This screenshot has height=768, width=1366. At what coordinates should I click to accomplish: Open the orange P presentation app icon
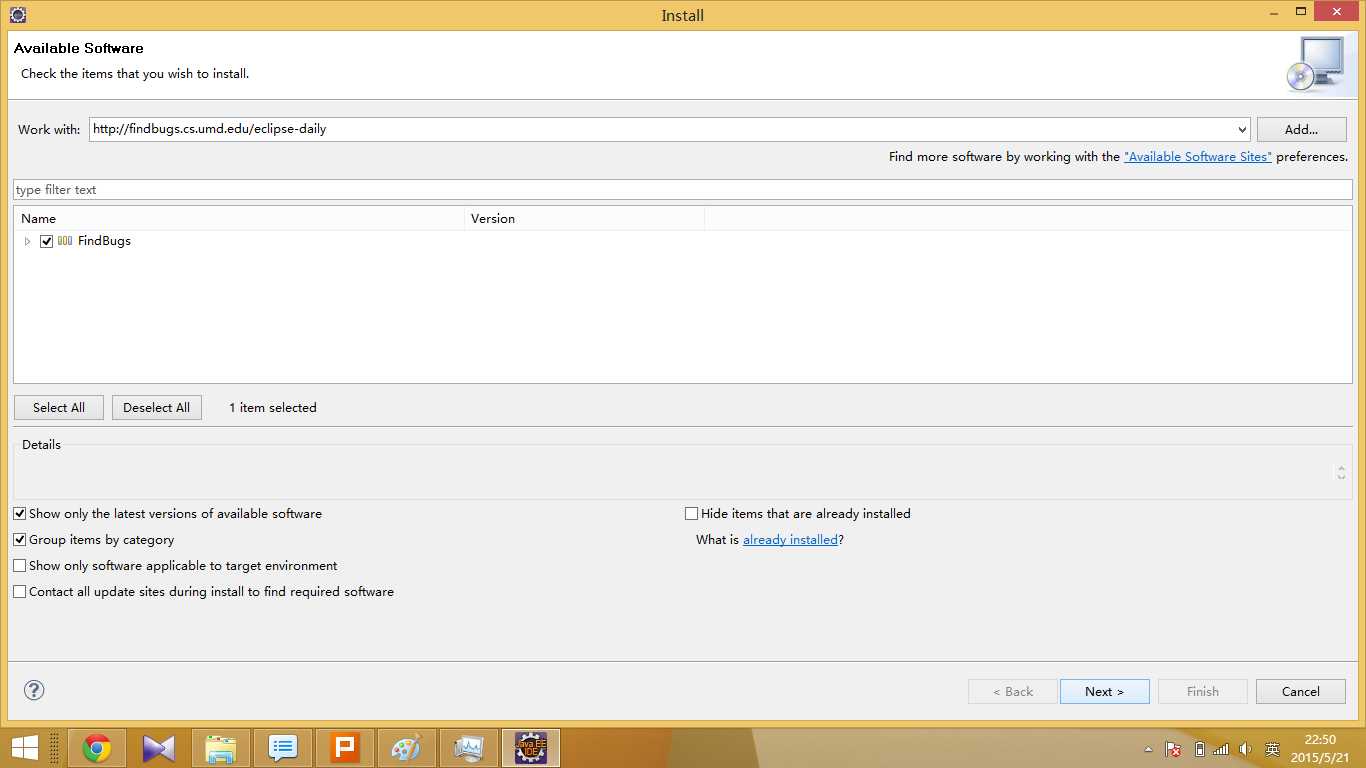(x=345, y=748)
